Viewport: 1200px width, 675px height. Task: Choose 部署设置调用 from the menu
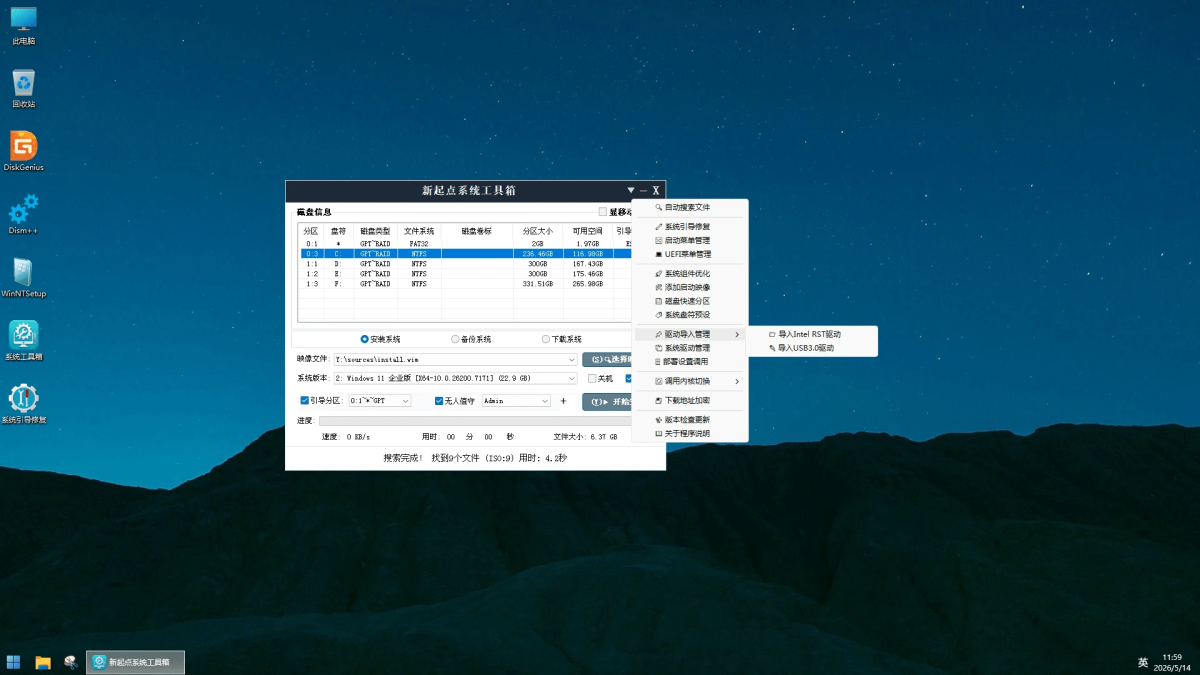pos(690,361)
